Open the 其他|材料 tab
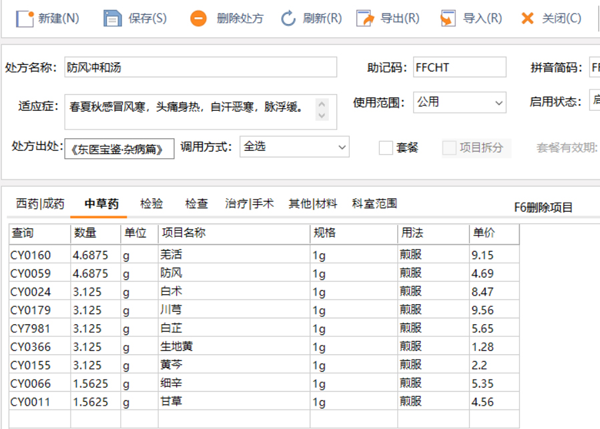Viewport: 600px width, 429px height. coord(313,204)
